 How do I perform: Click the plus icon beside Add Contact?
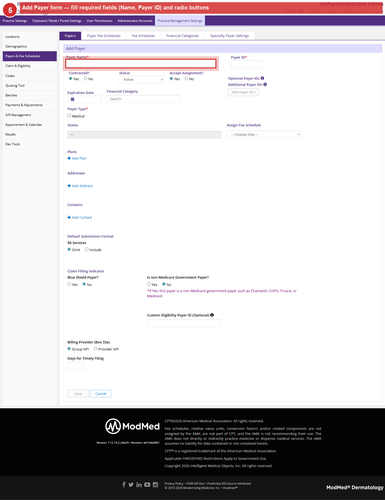click(69, 217)
